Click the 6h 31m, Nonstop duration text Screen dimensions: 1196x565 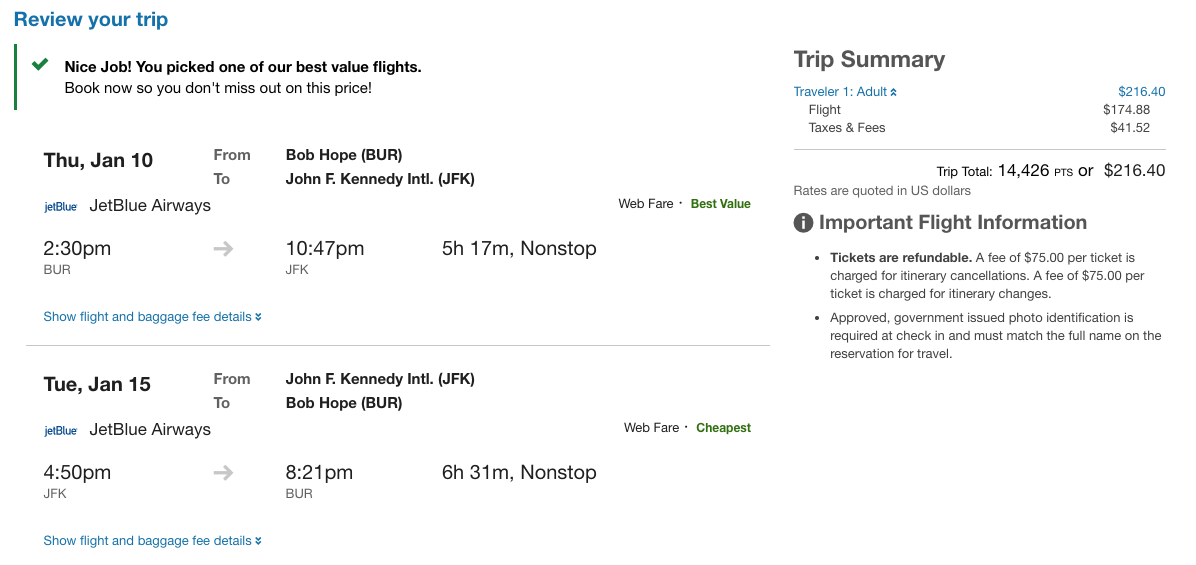[519, 473]
